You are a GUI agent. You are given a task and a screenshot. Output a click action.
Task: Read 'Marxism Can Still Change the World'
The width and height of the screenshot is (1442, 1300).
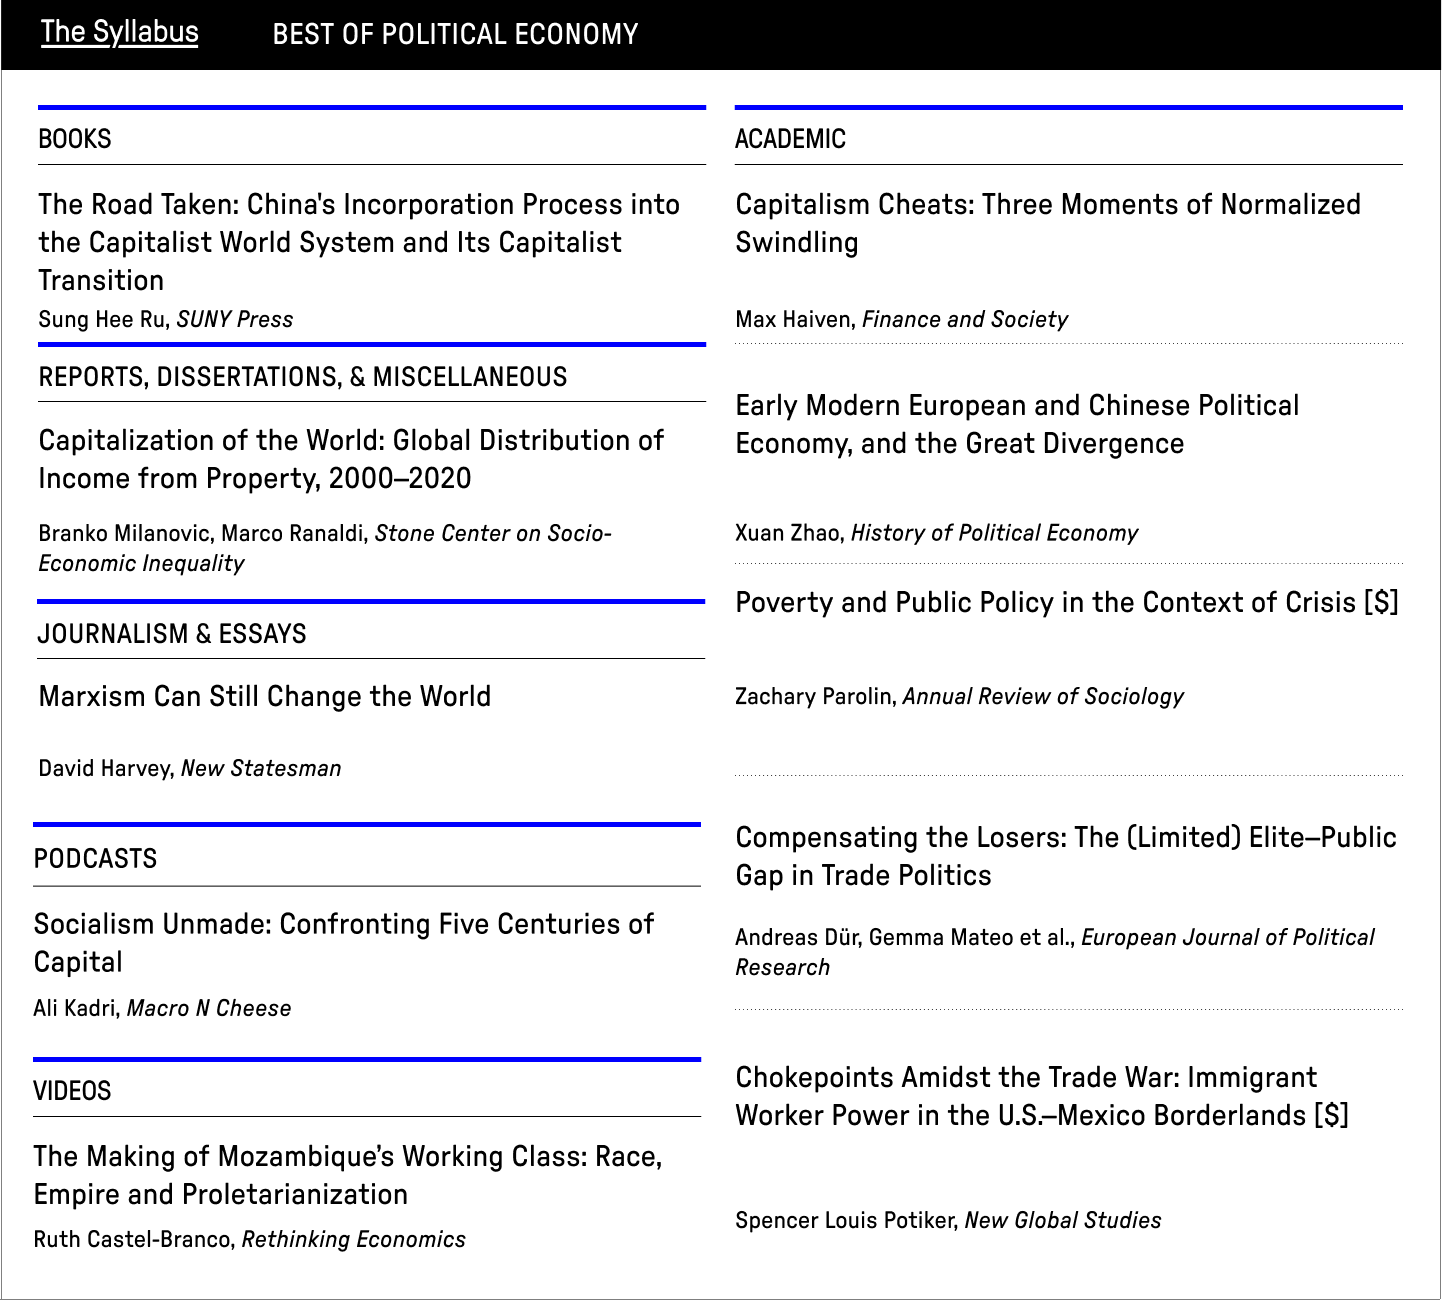[x=264, y=696]
